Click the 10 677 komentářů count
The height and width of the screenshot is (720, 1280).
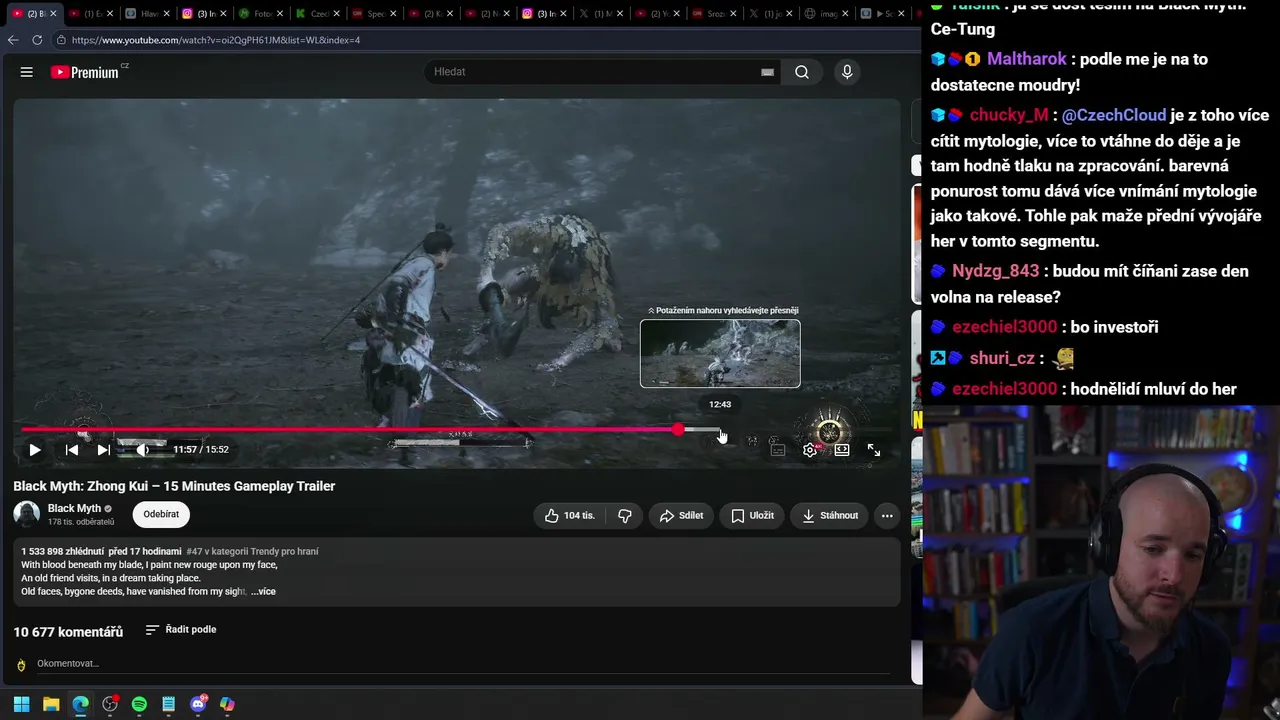pos(68,632)
